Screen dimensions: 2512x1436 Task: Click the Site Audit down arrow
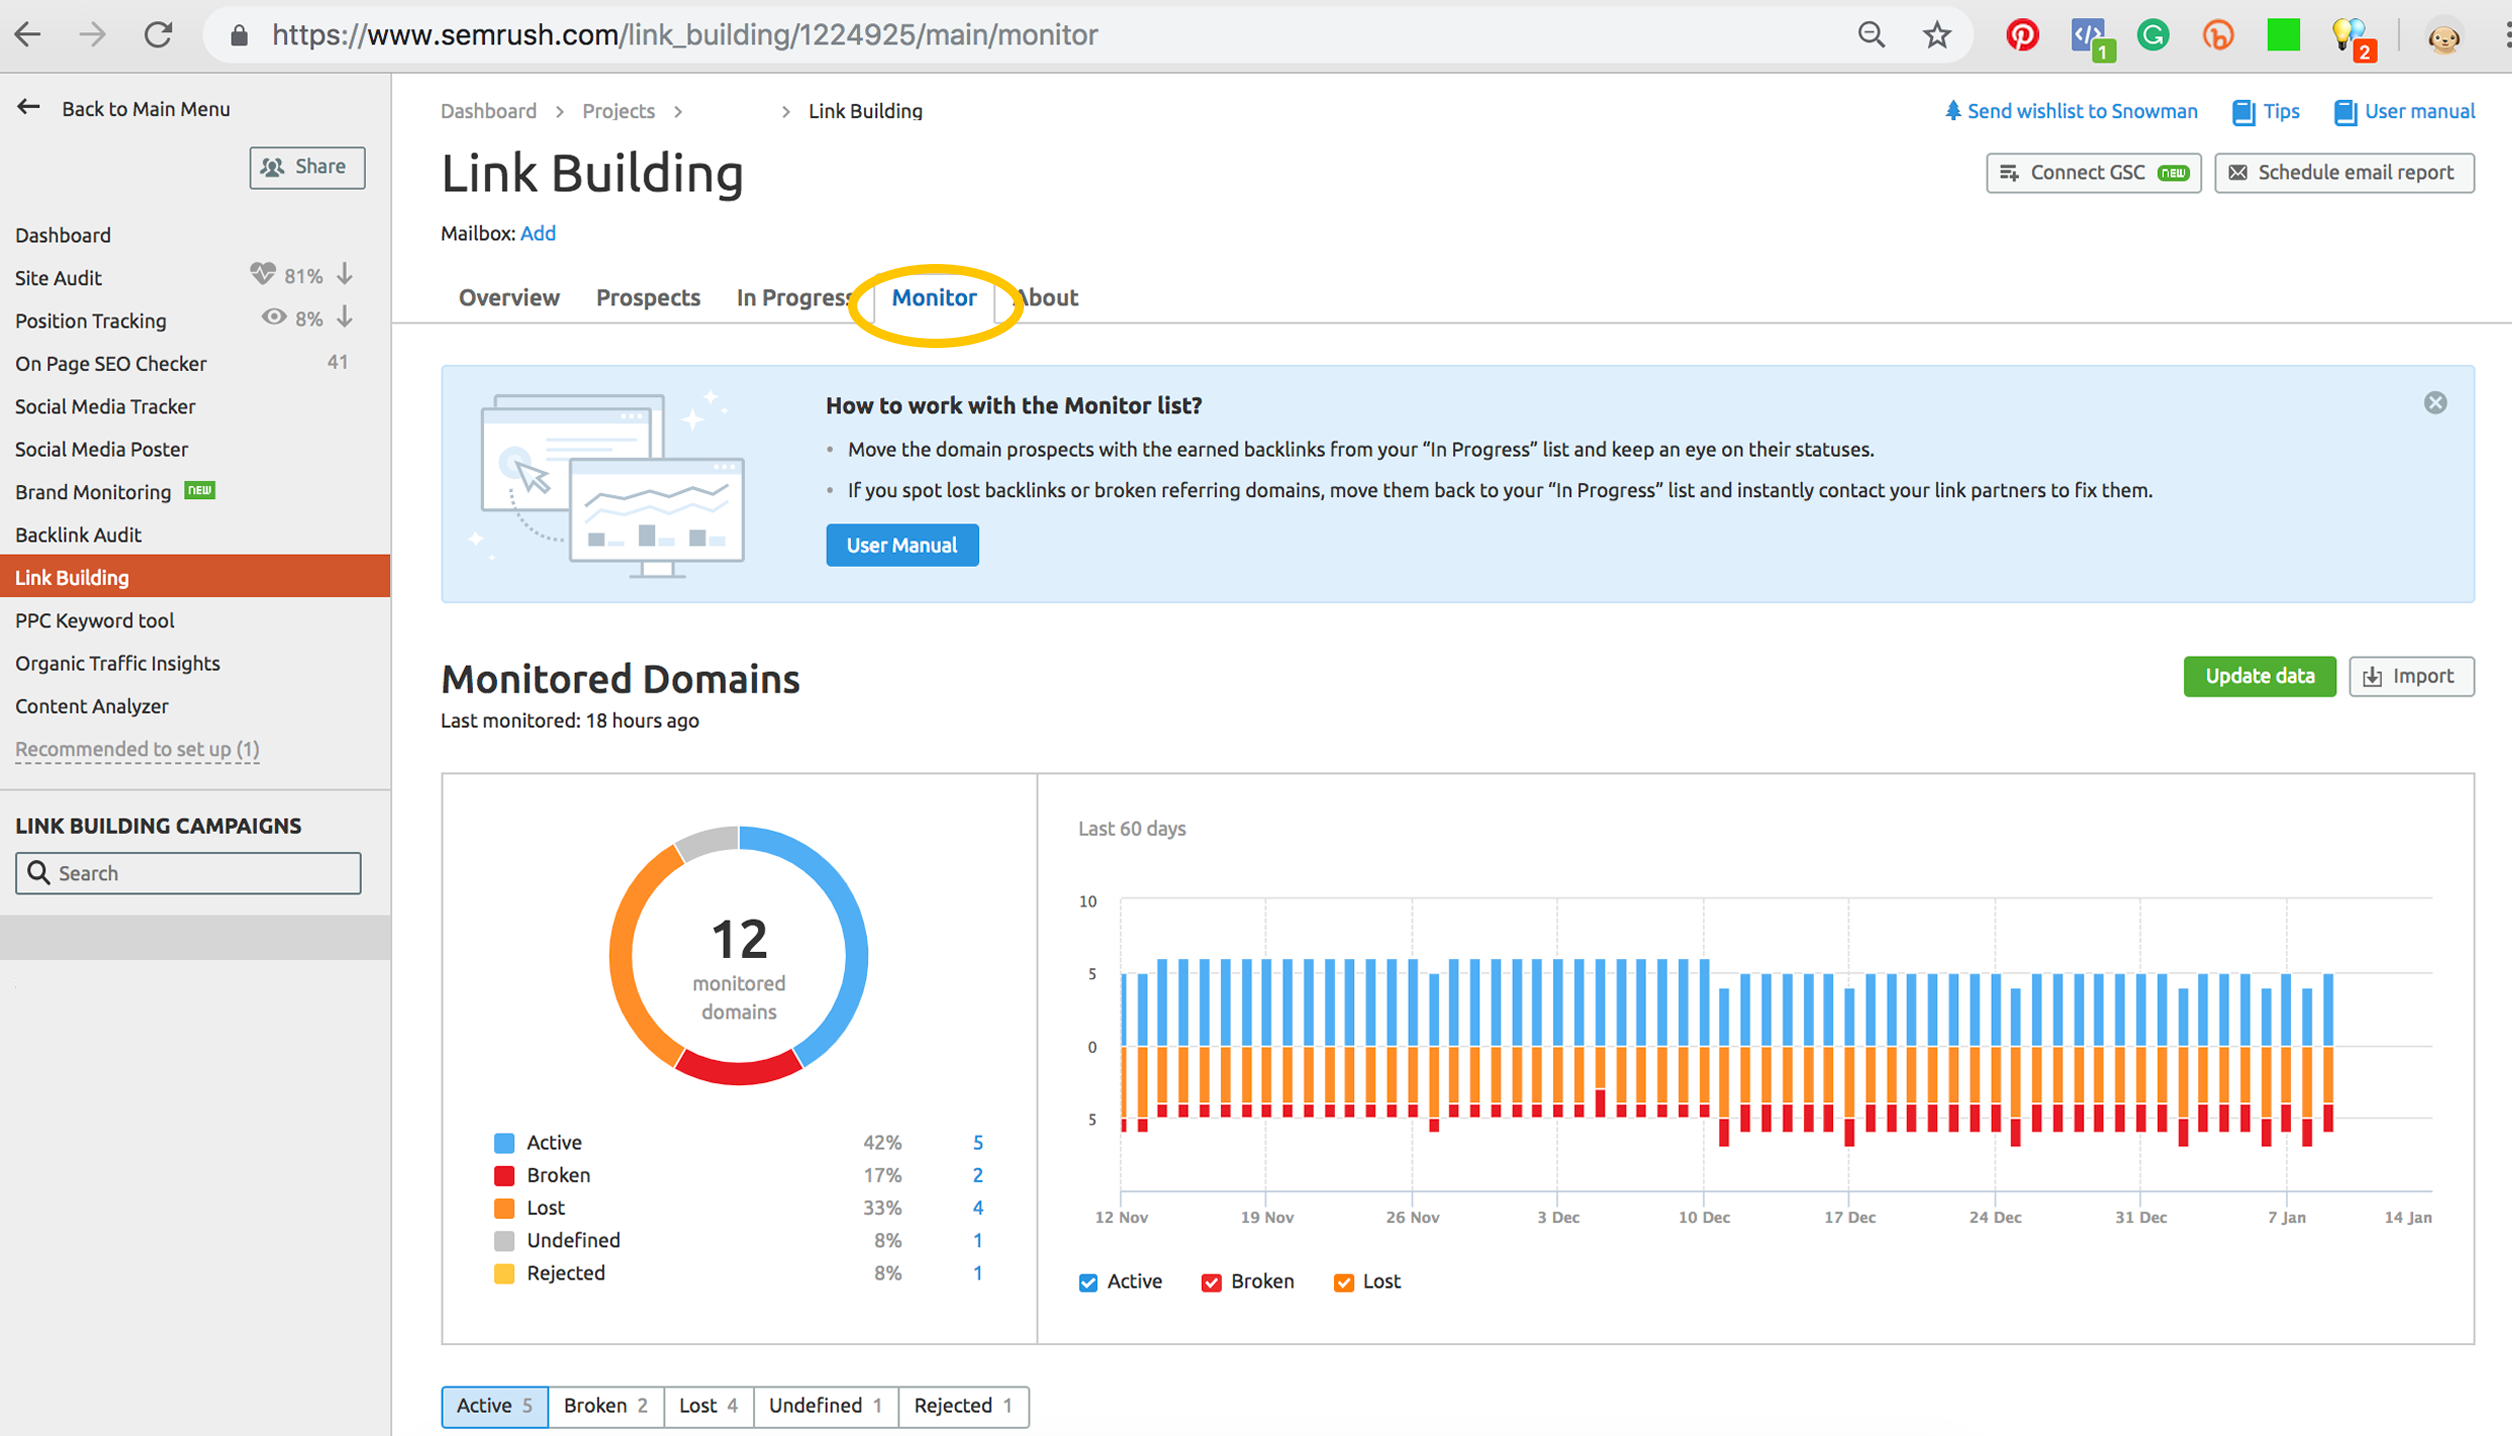coord(345,273)
